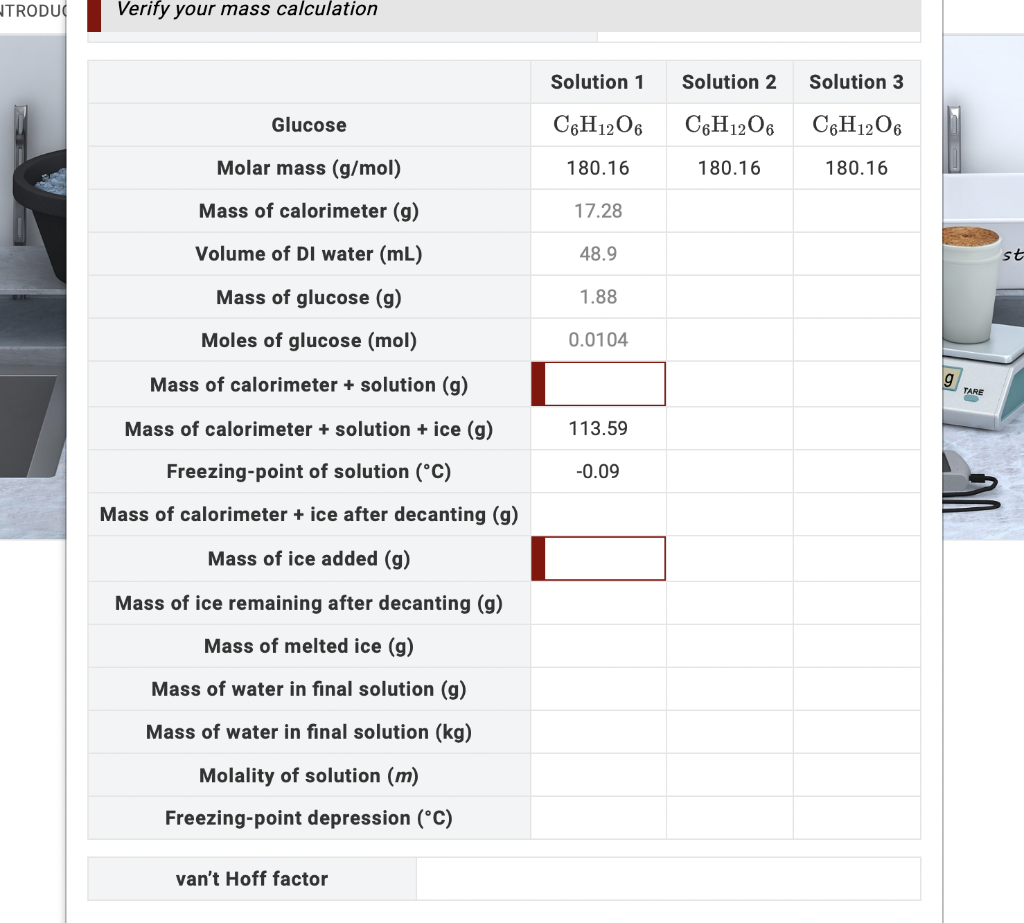This screenshot has height=923, width=1024.
Task: Click the Moles of glucose (mol) row label
Action: click(x=309, y=341)
